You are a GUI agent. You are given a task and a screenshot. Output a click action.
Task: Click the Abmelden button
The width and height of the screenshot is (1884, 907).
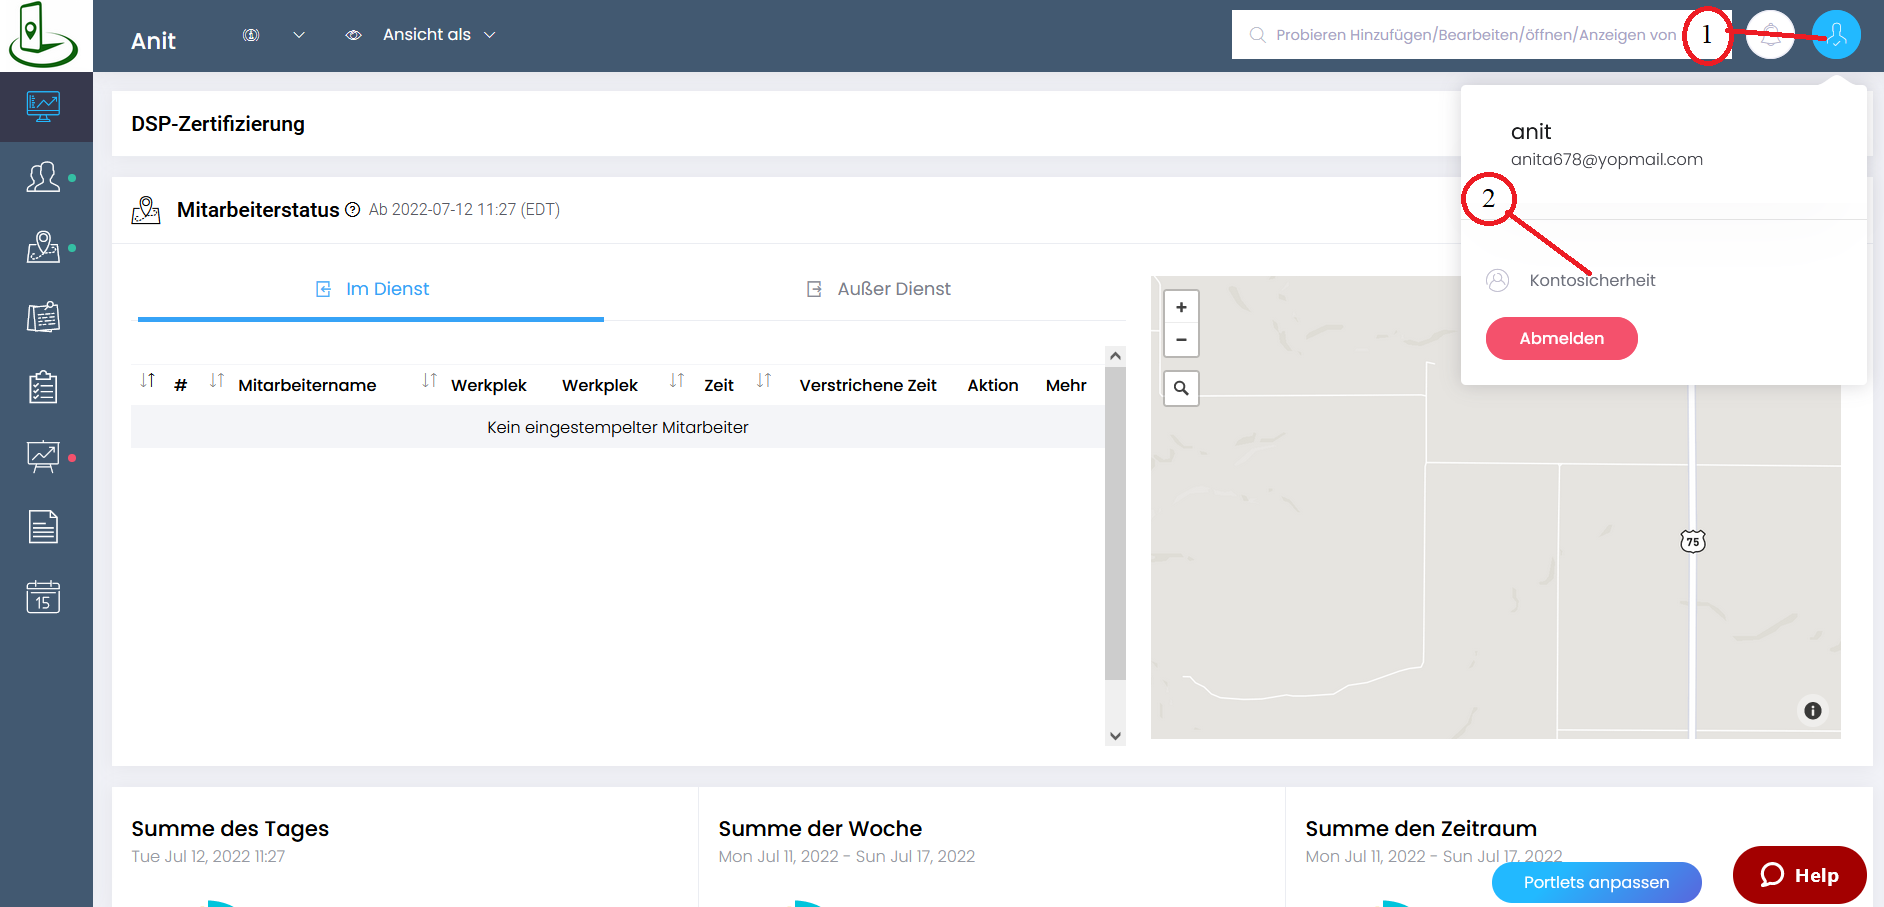pos(1561,338)
